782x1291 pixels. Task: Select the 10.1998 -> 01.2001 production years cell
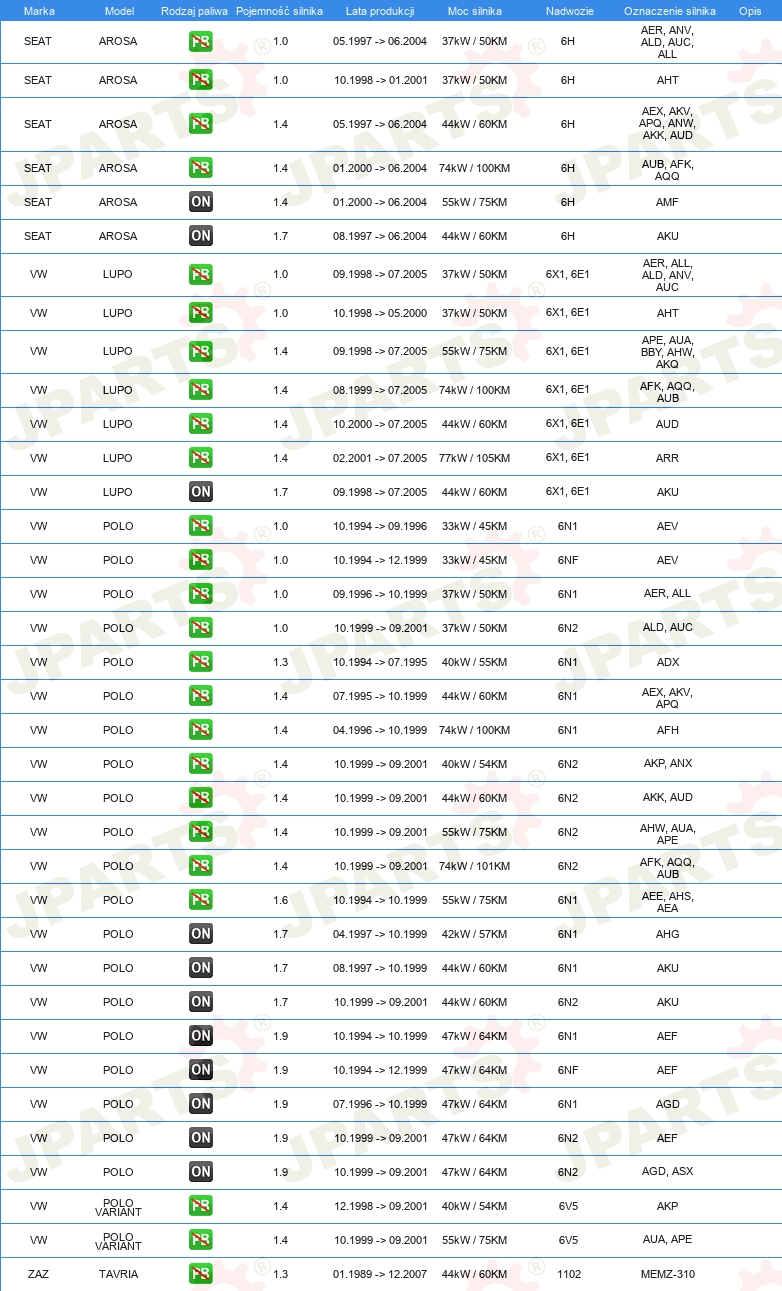point(380,80)
